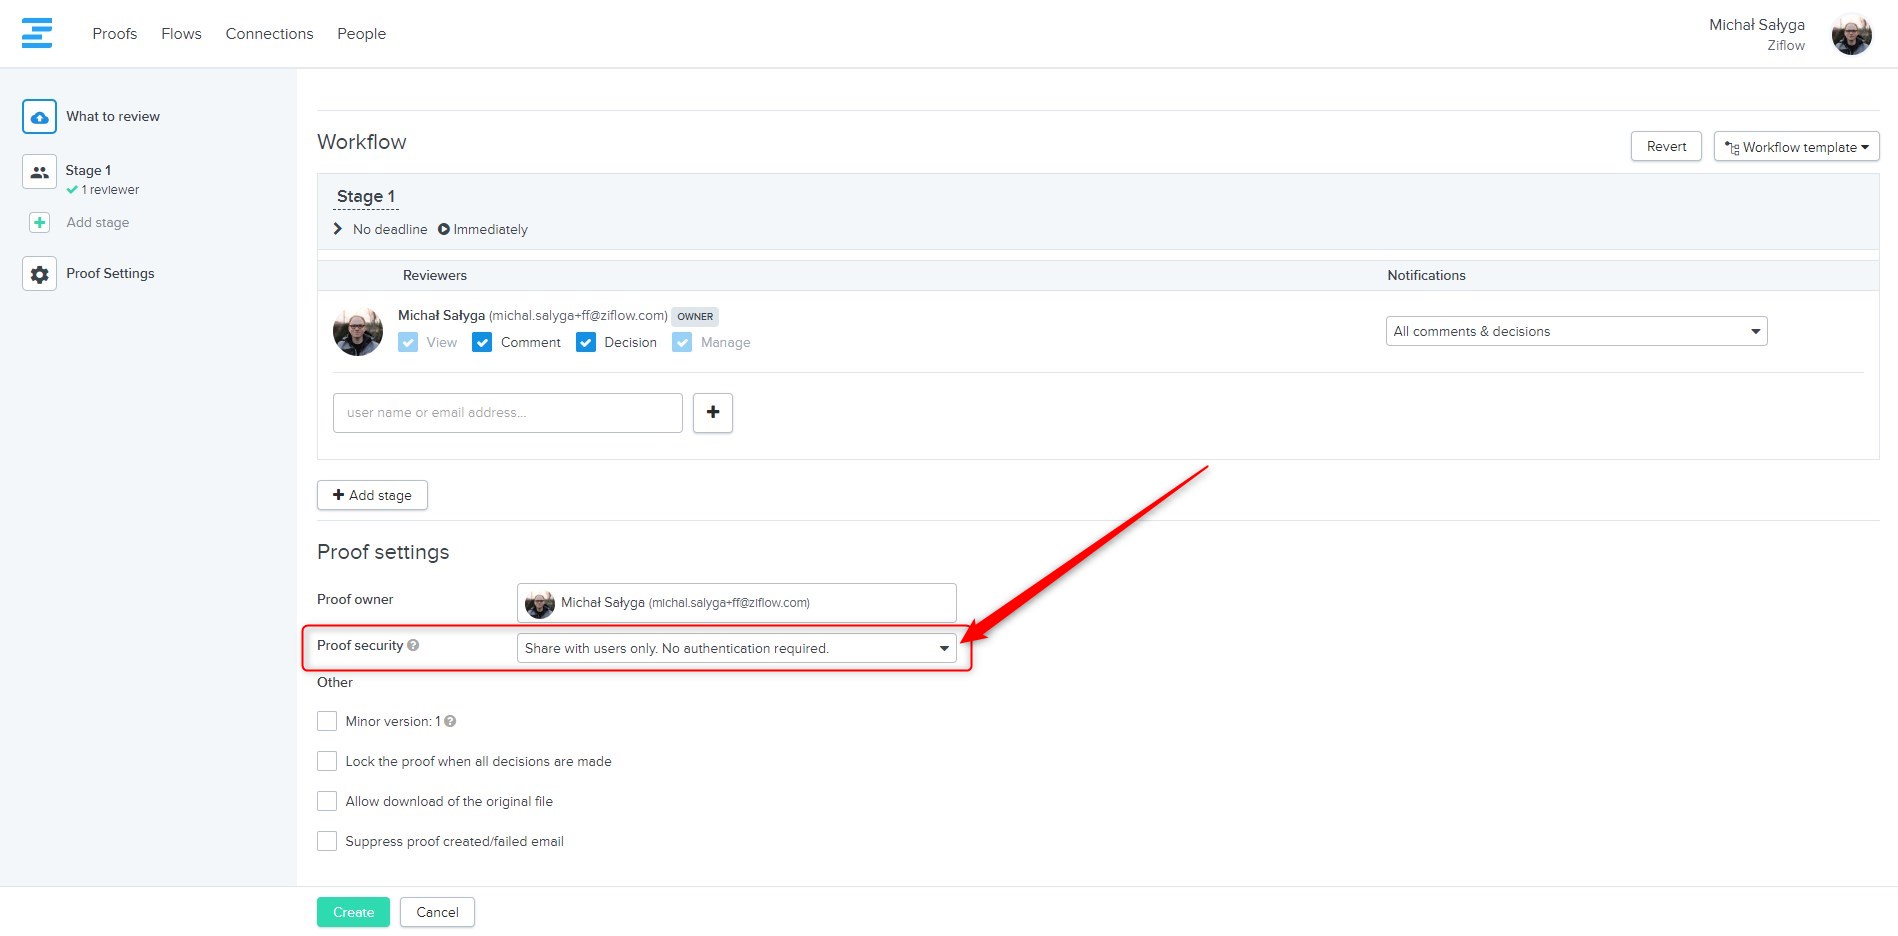The height and width of the screenshot is (936, 1898).
Task: Click the green Add stage plus icon
Action: tap(39, 223)
